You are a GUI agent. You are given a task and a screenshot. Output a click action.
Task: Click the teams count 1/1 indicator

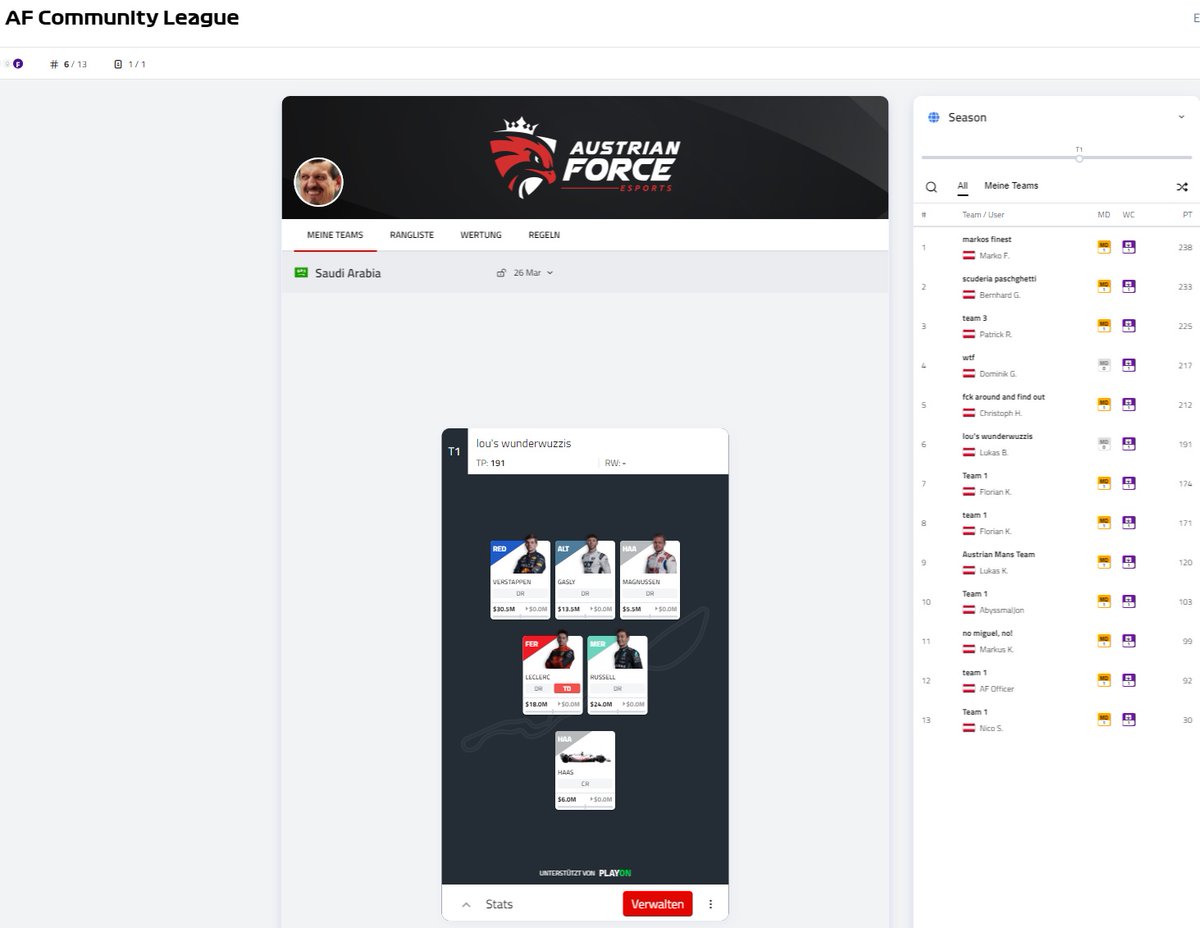(130, 64)
